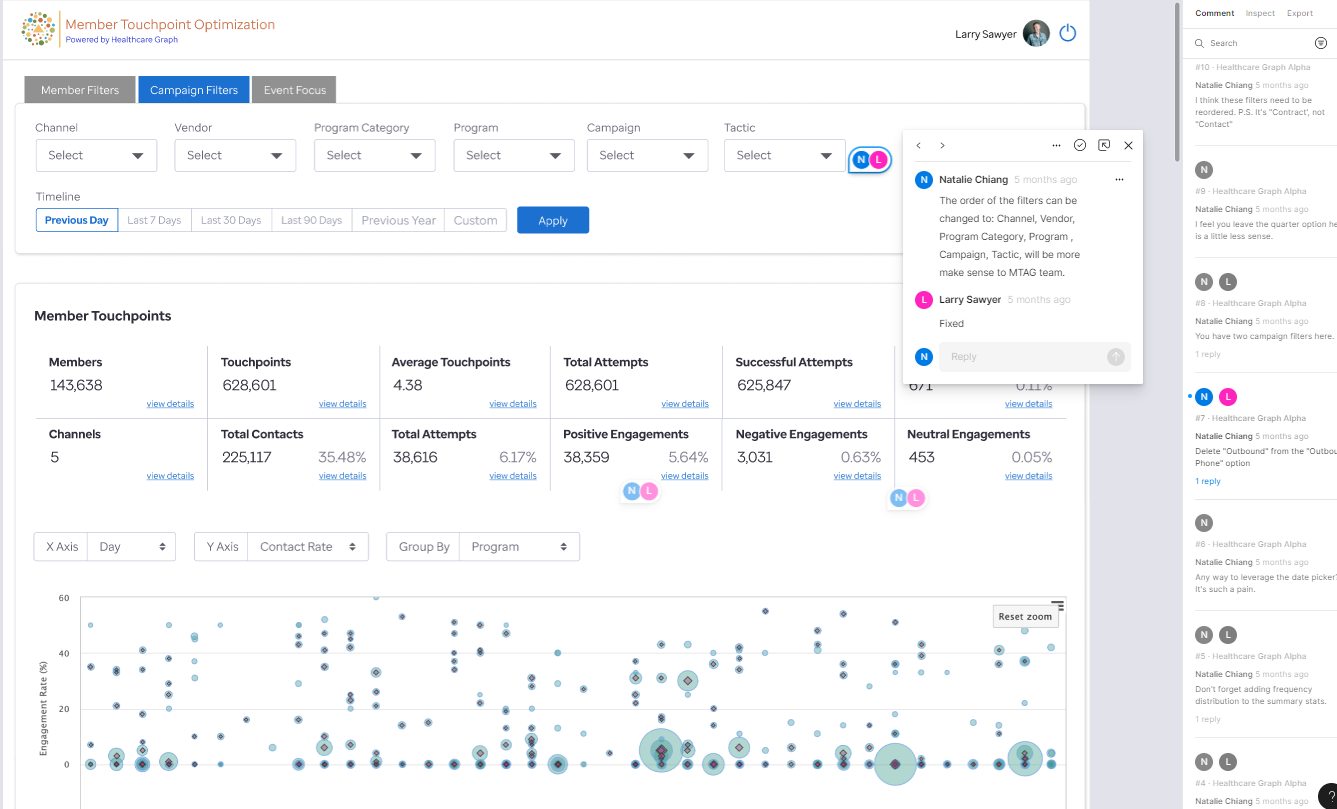
Task: View details for Negative Engagements
Action: tap(857, 476)
